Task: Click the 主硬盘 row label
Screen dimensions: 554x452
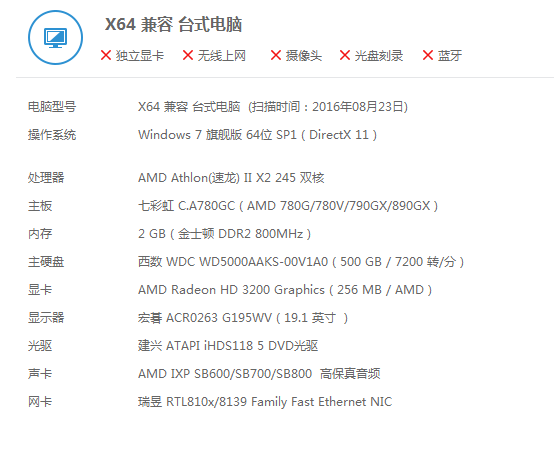Action: coord(46,262)
